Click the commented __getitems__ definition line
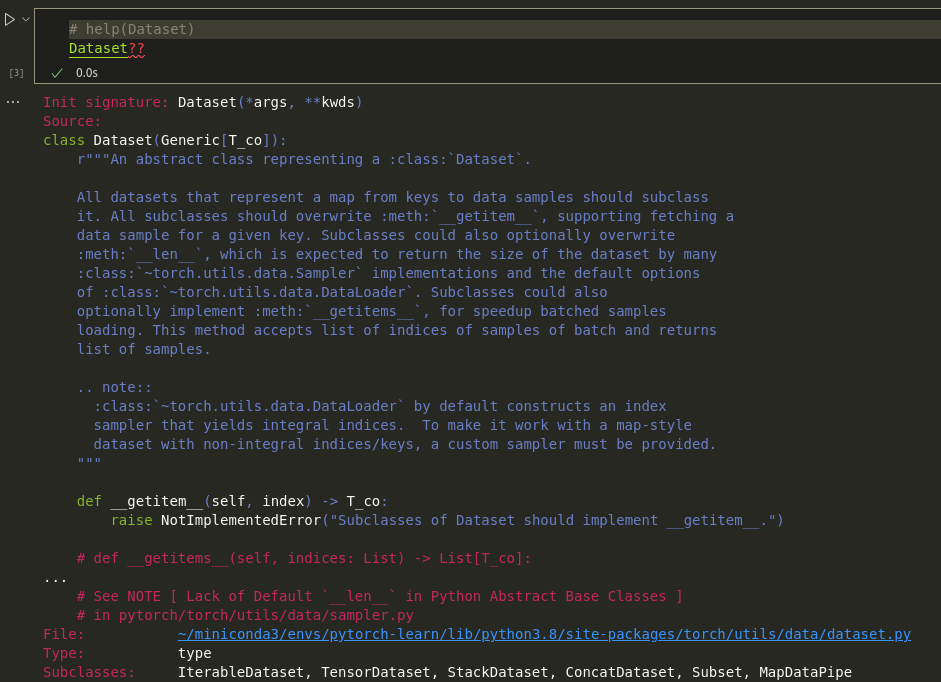The image size is (941, 682). [x=304, y=558]
